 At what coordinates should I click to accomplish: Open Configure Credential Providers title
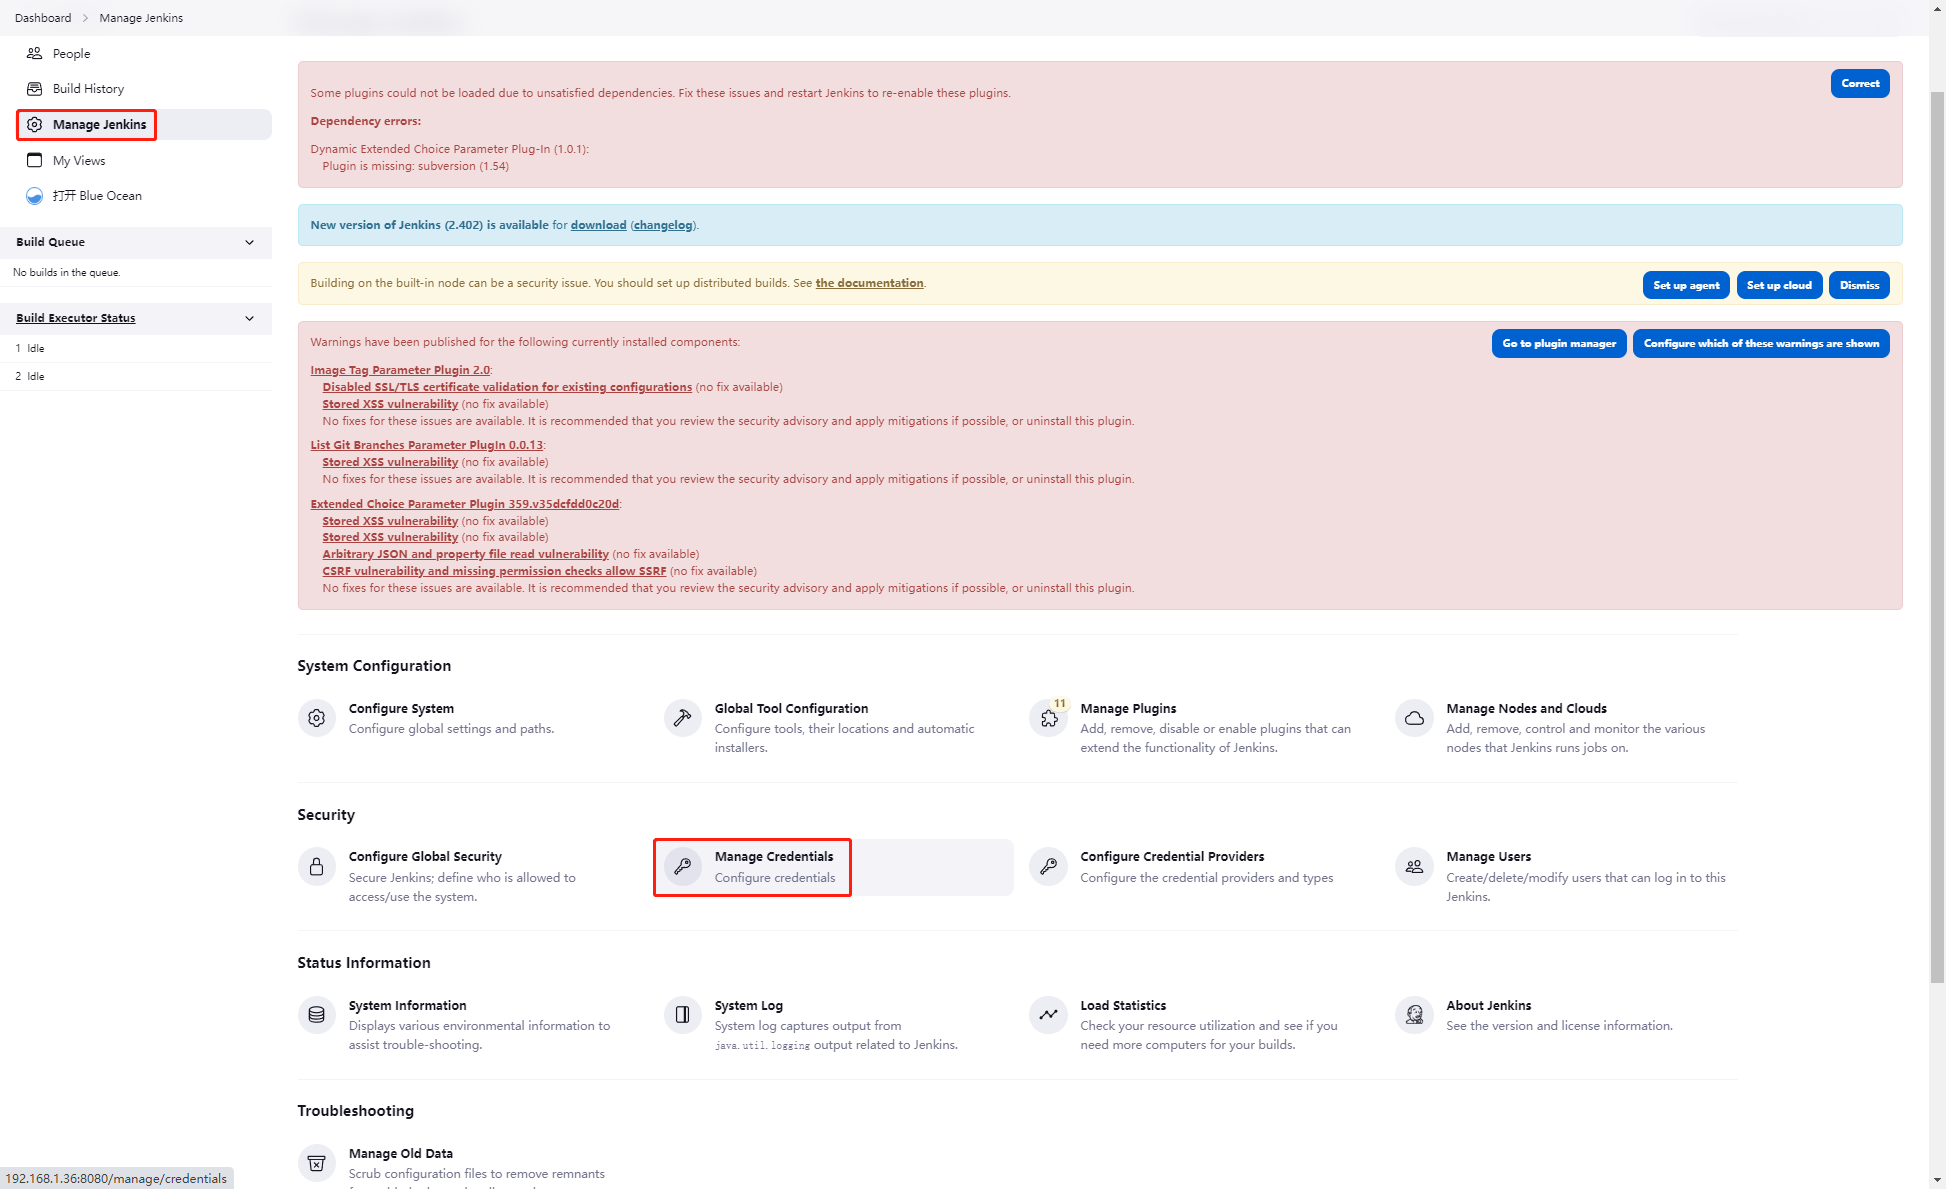[x=1172, y=857]
